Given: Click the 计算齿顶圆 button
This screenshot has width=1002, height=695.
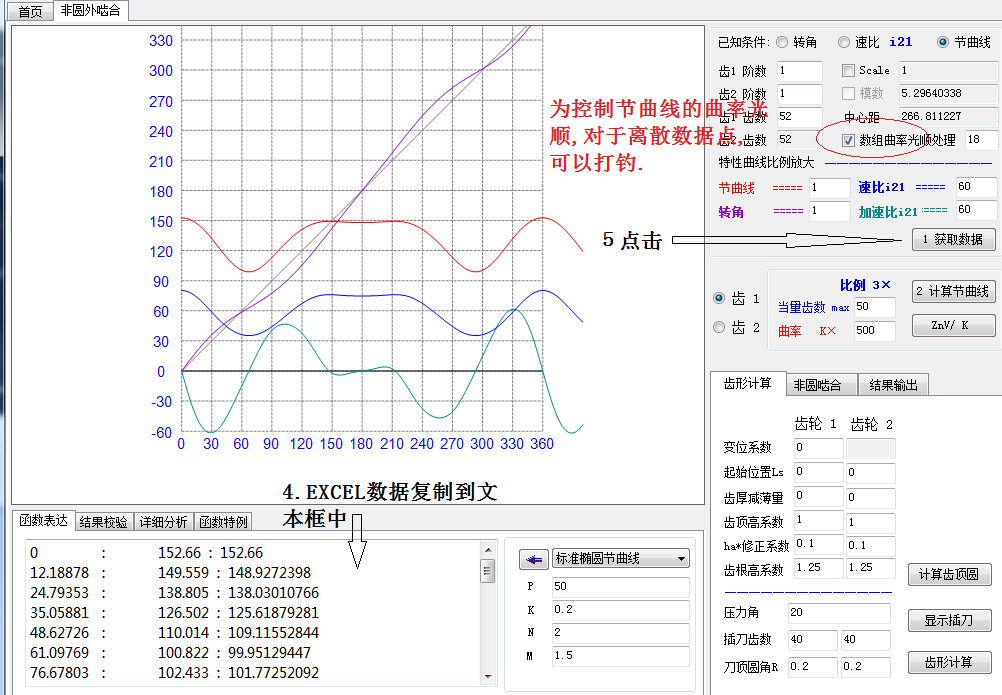Looking at the screenshot, I should coord(950,574).
